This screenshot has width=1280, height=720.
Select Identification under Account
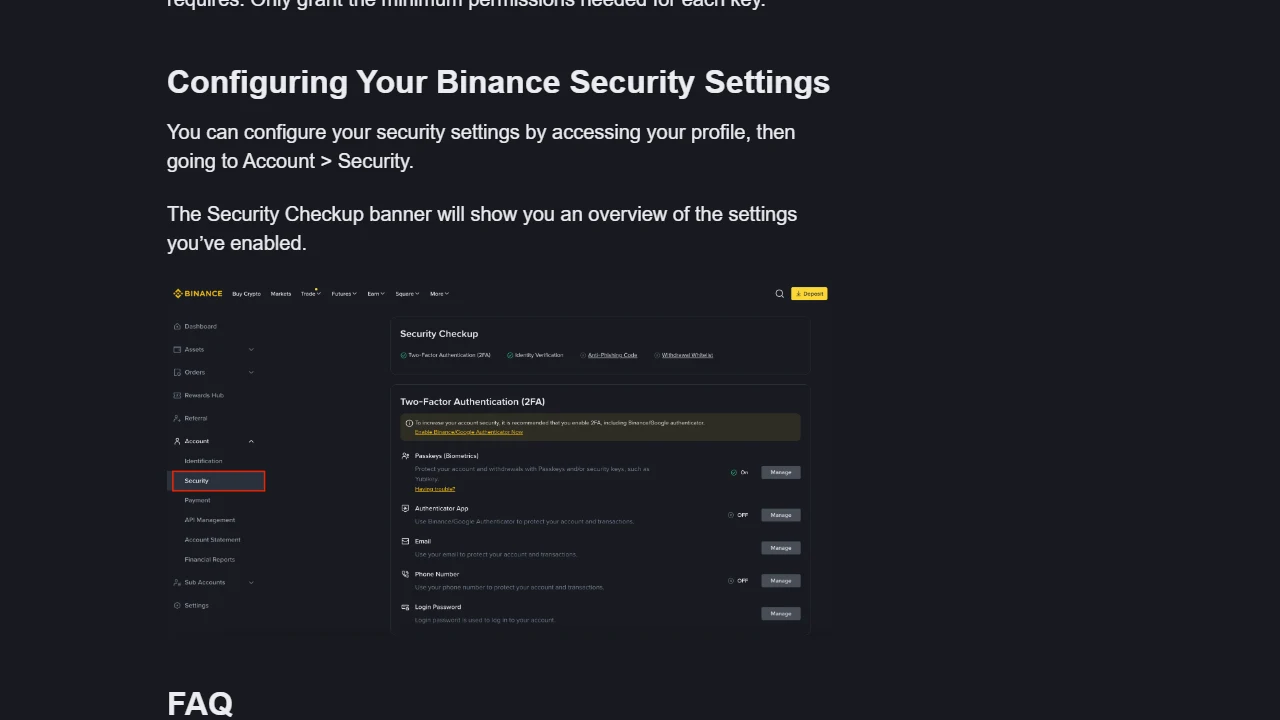click(x=203, y=461)
